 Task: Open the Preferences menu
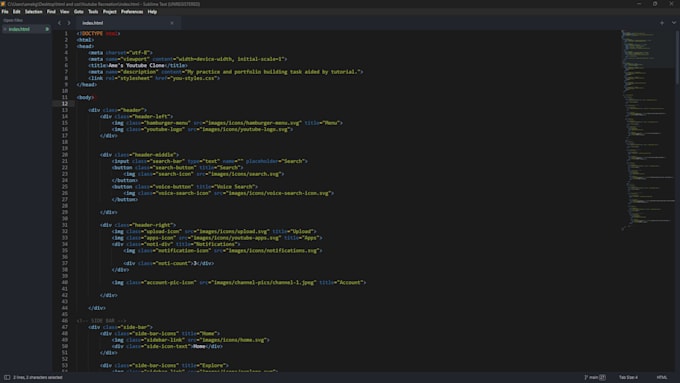[x=132, y=12]
